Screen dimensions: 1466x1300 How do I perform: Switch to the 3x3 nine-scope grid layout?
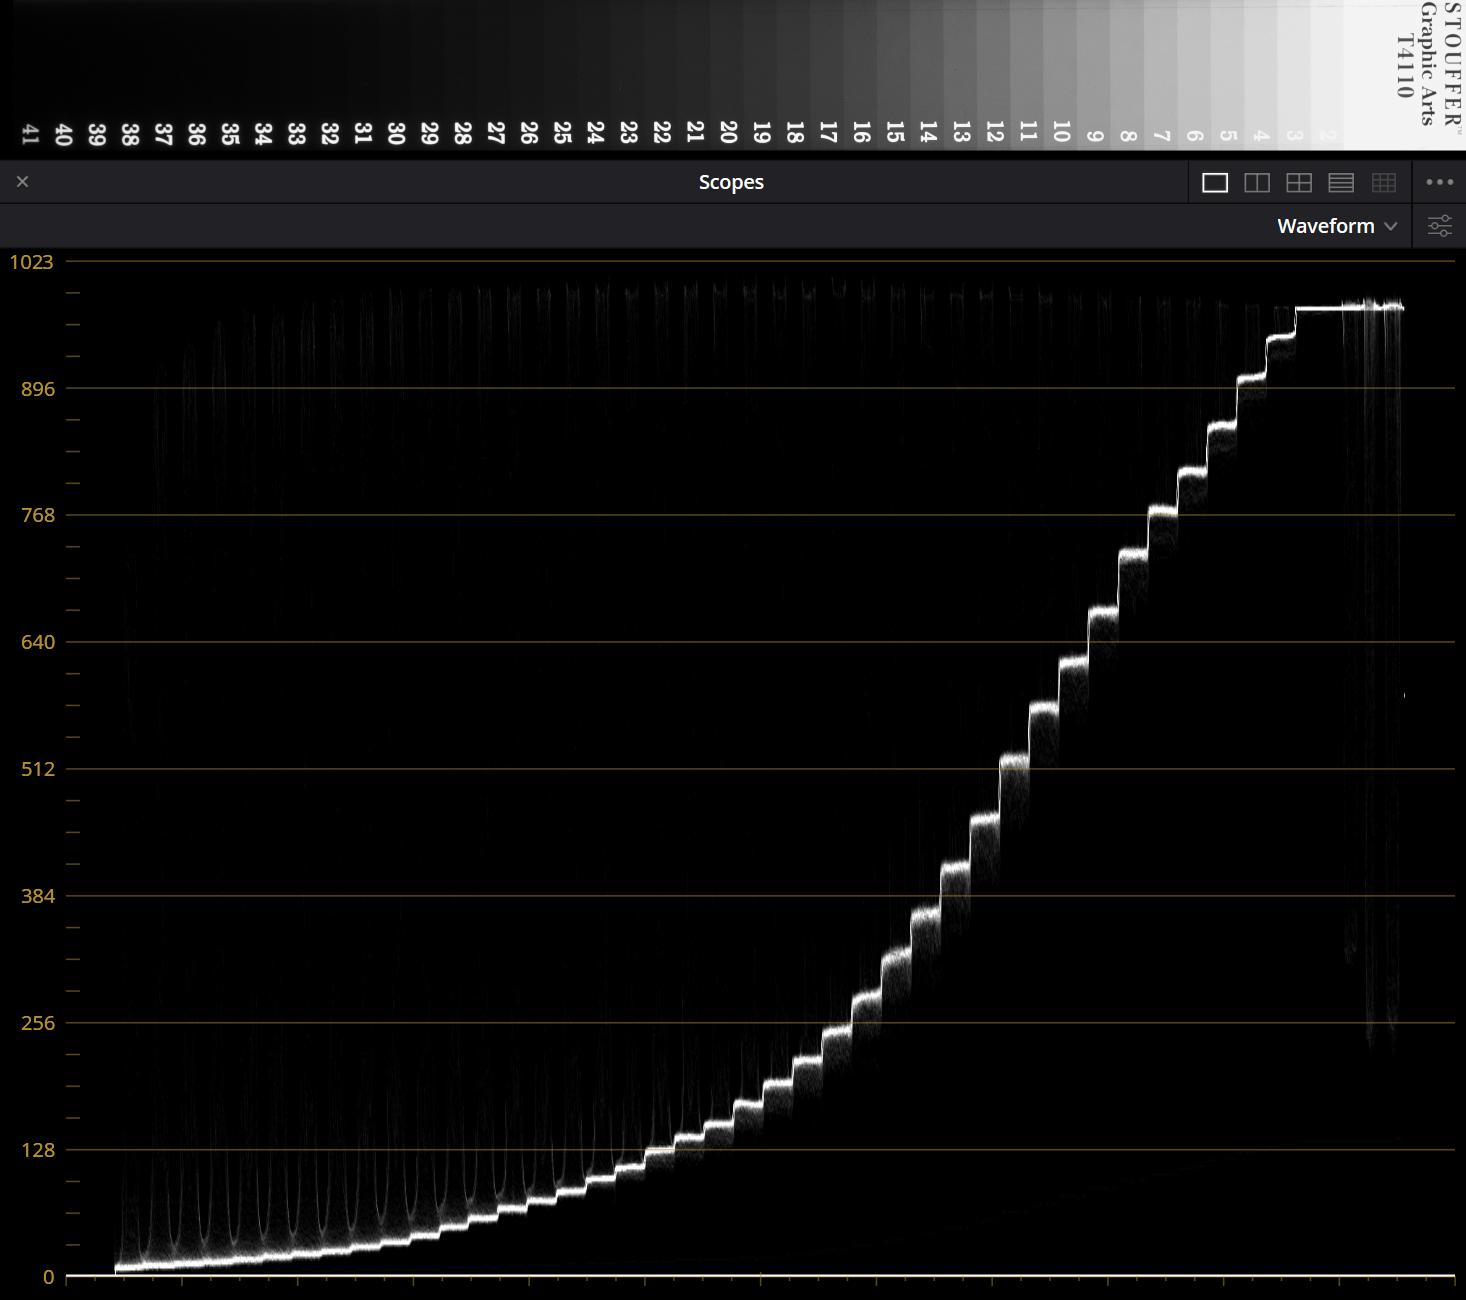pyautogui.click(x=1384, y=182)
